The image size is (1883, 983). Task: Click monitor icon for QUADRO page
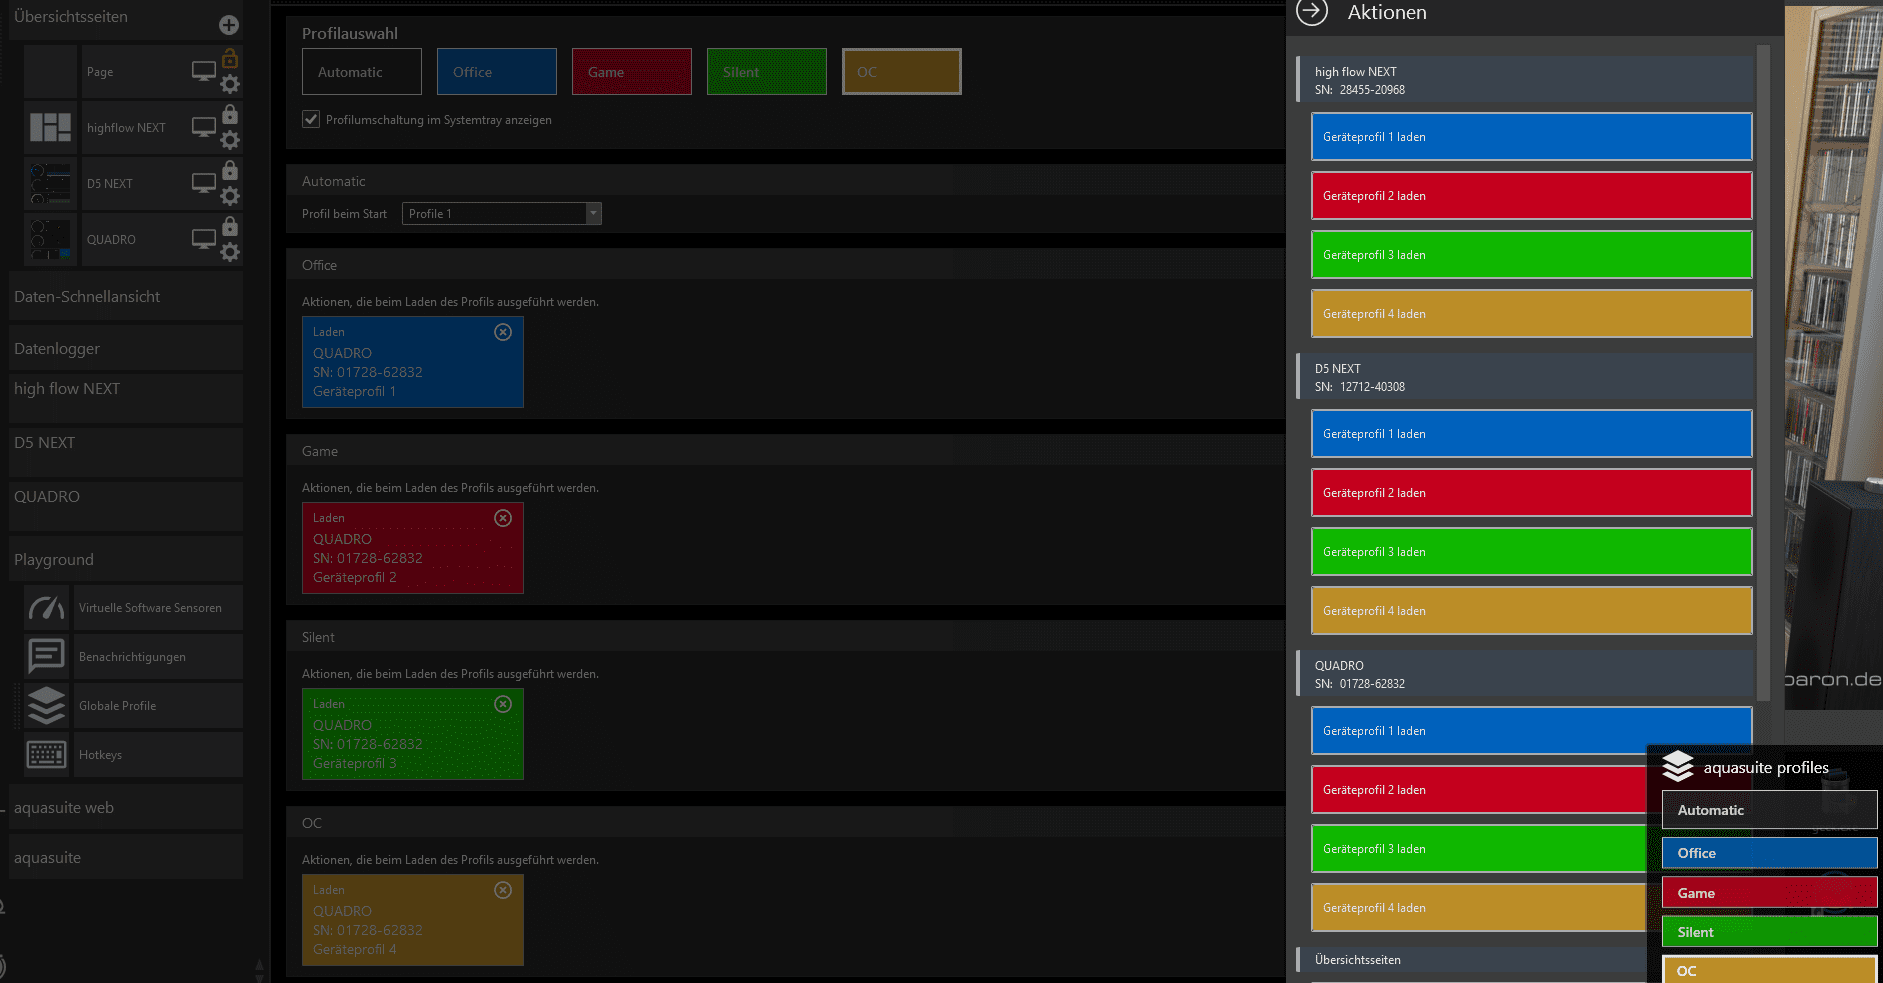(x=204, y=240)
